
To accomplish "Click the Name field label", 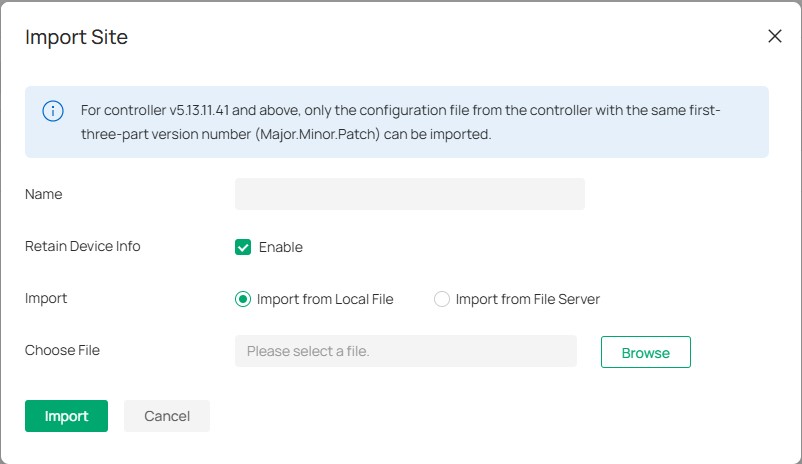I will pyautogui.click(x=44, y=194).
